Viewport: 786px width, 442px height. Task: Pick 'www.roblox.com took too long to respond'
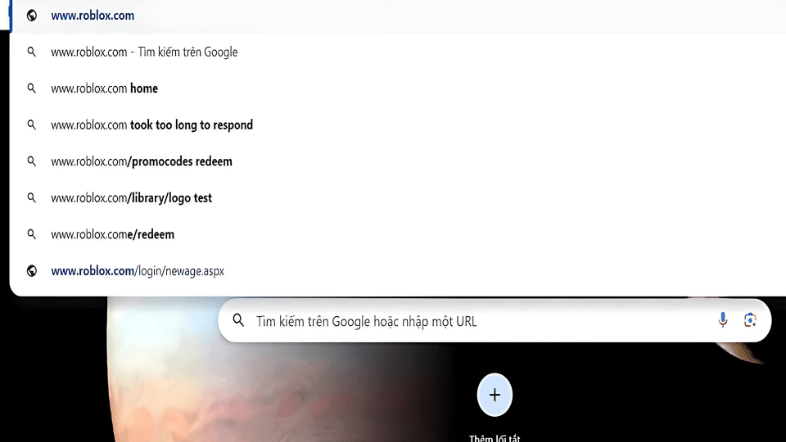point(398,125)
